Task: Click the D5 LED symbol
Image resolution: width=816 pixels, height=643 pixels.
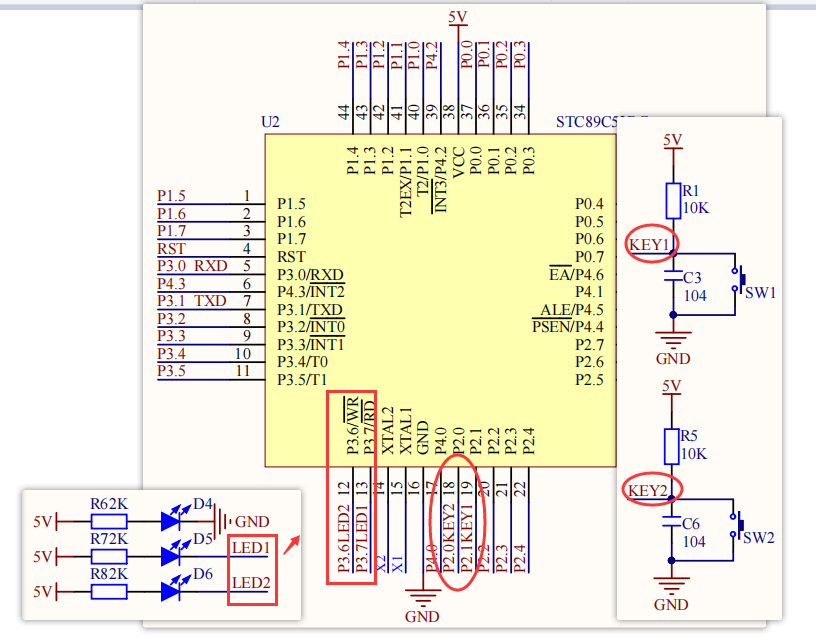Action: click(175, 552)
